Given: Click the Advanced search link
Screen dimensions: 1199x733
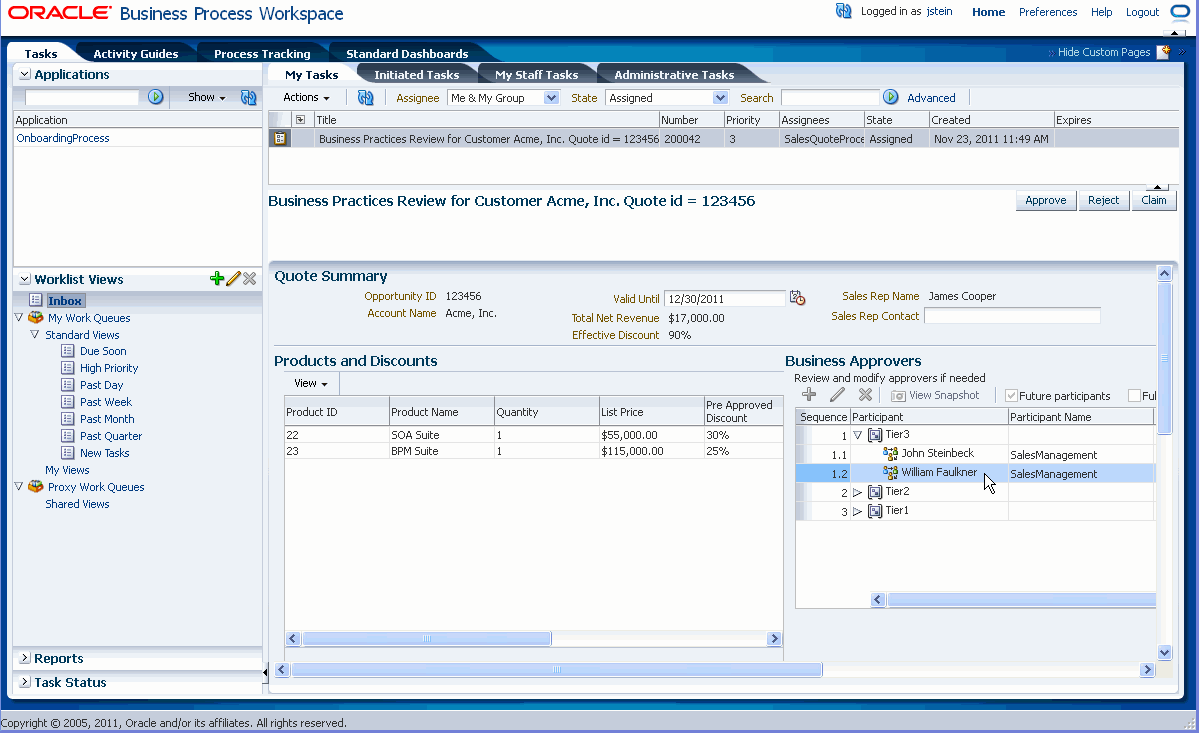Looking at the screenshot, I should pos(931,98).
